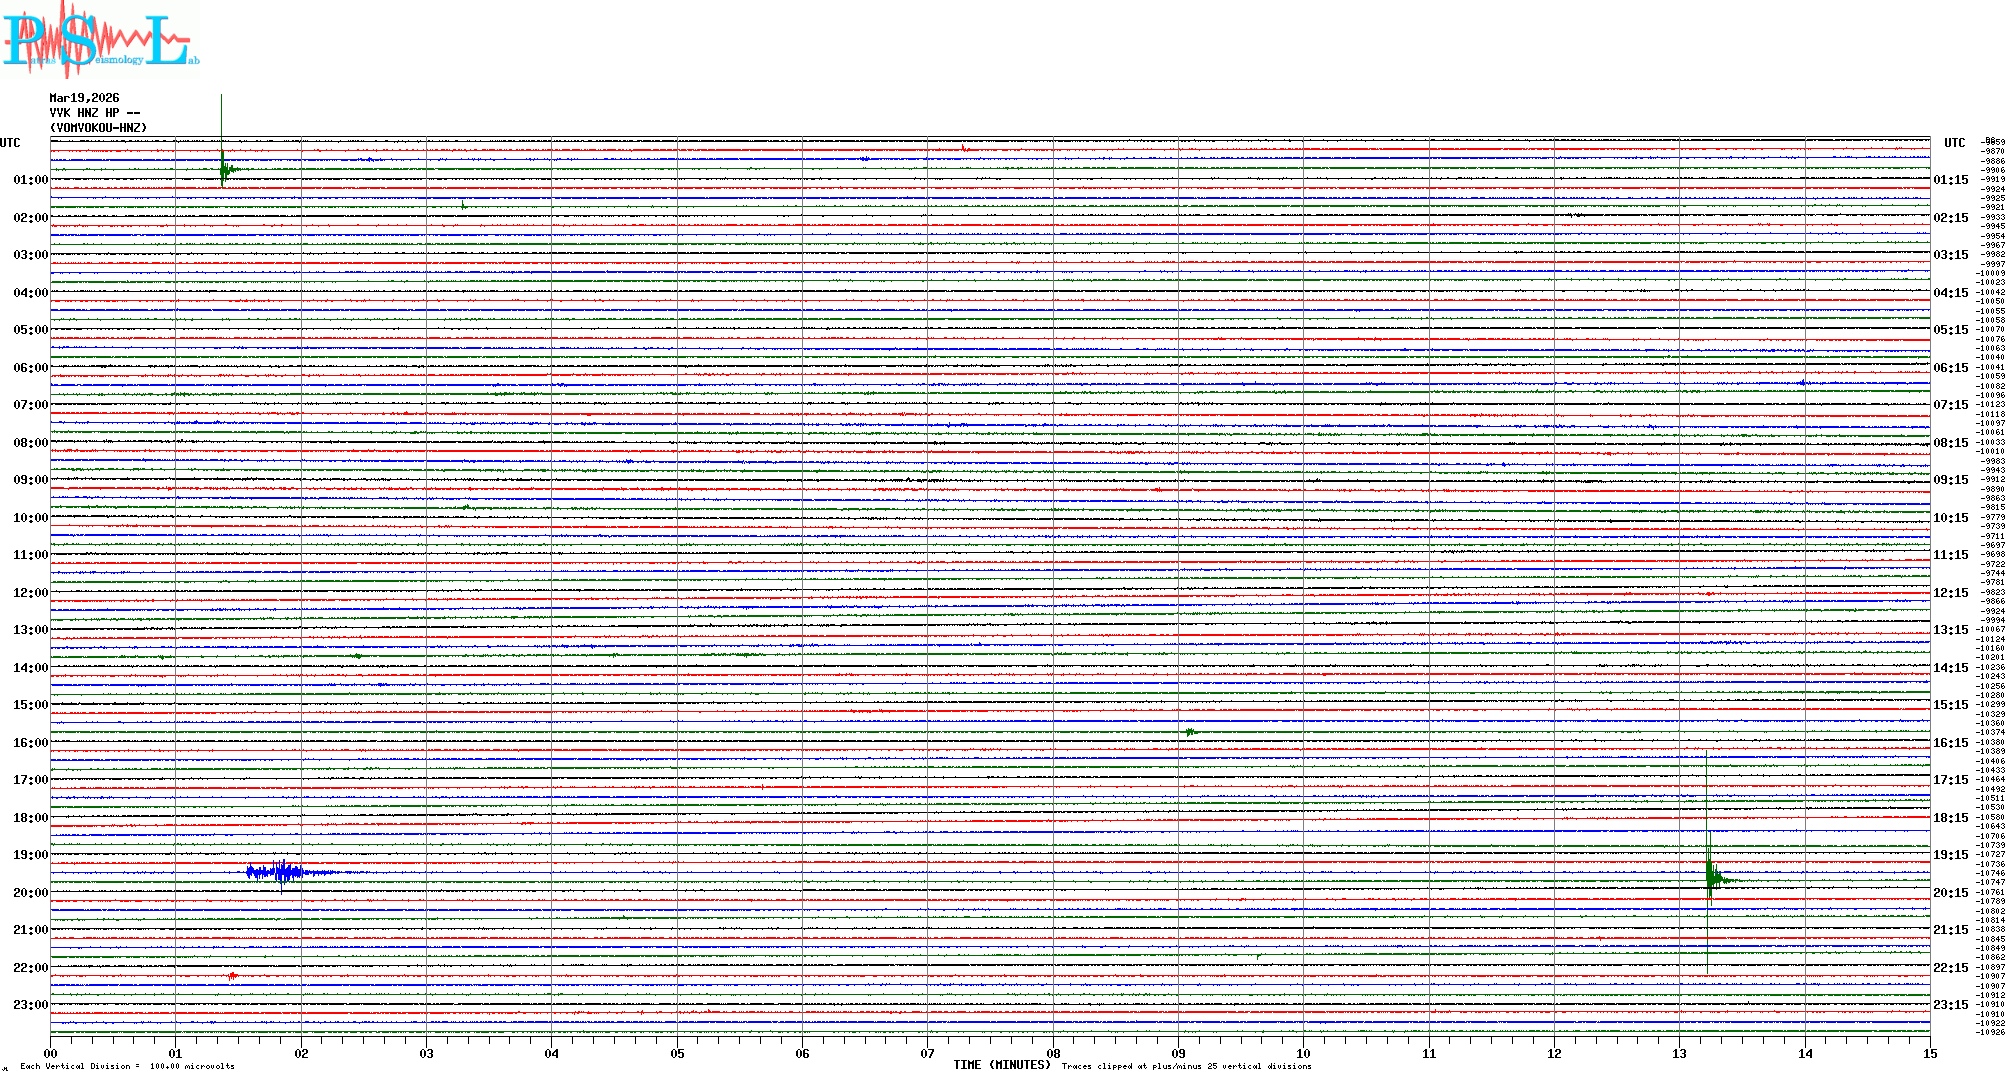Click the Traces clipped footnote text
This screenshot has height=1080, width=2010.
tap(1186, 1066)
